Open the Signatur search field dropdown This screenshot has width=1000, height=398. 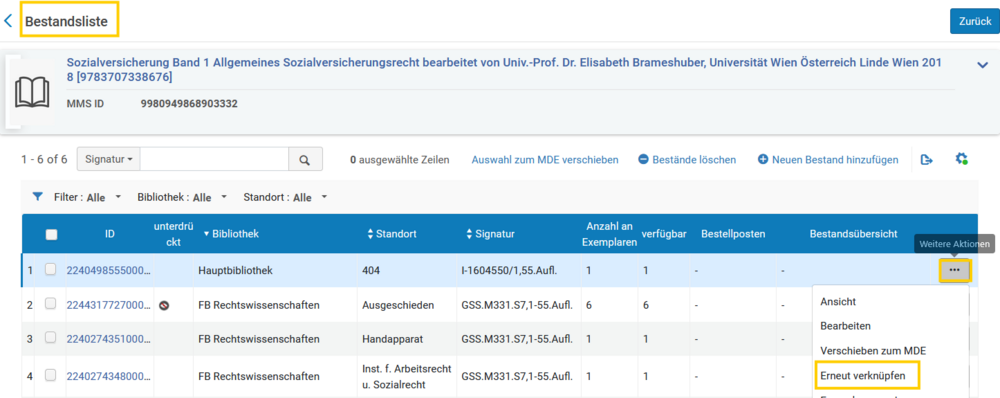click(x=108, y=160)
